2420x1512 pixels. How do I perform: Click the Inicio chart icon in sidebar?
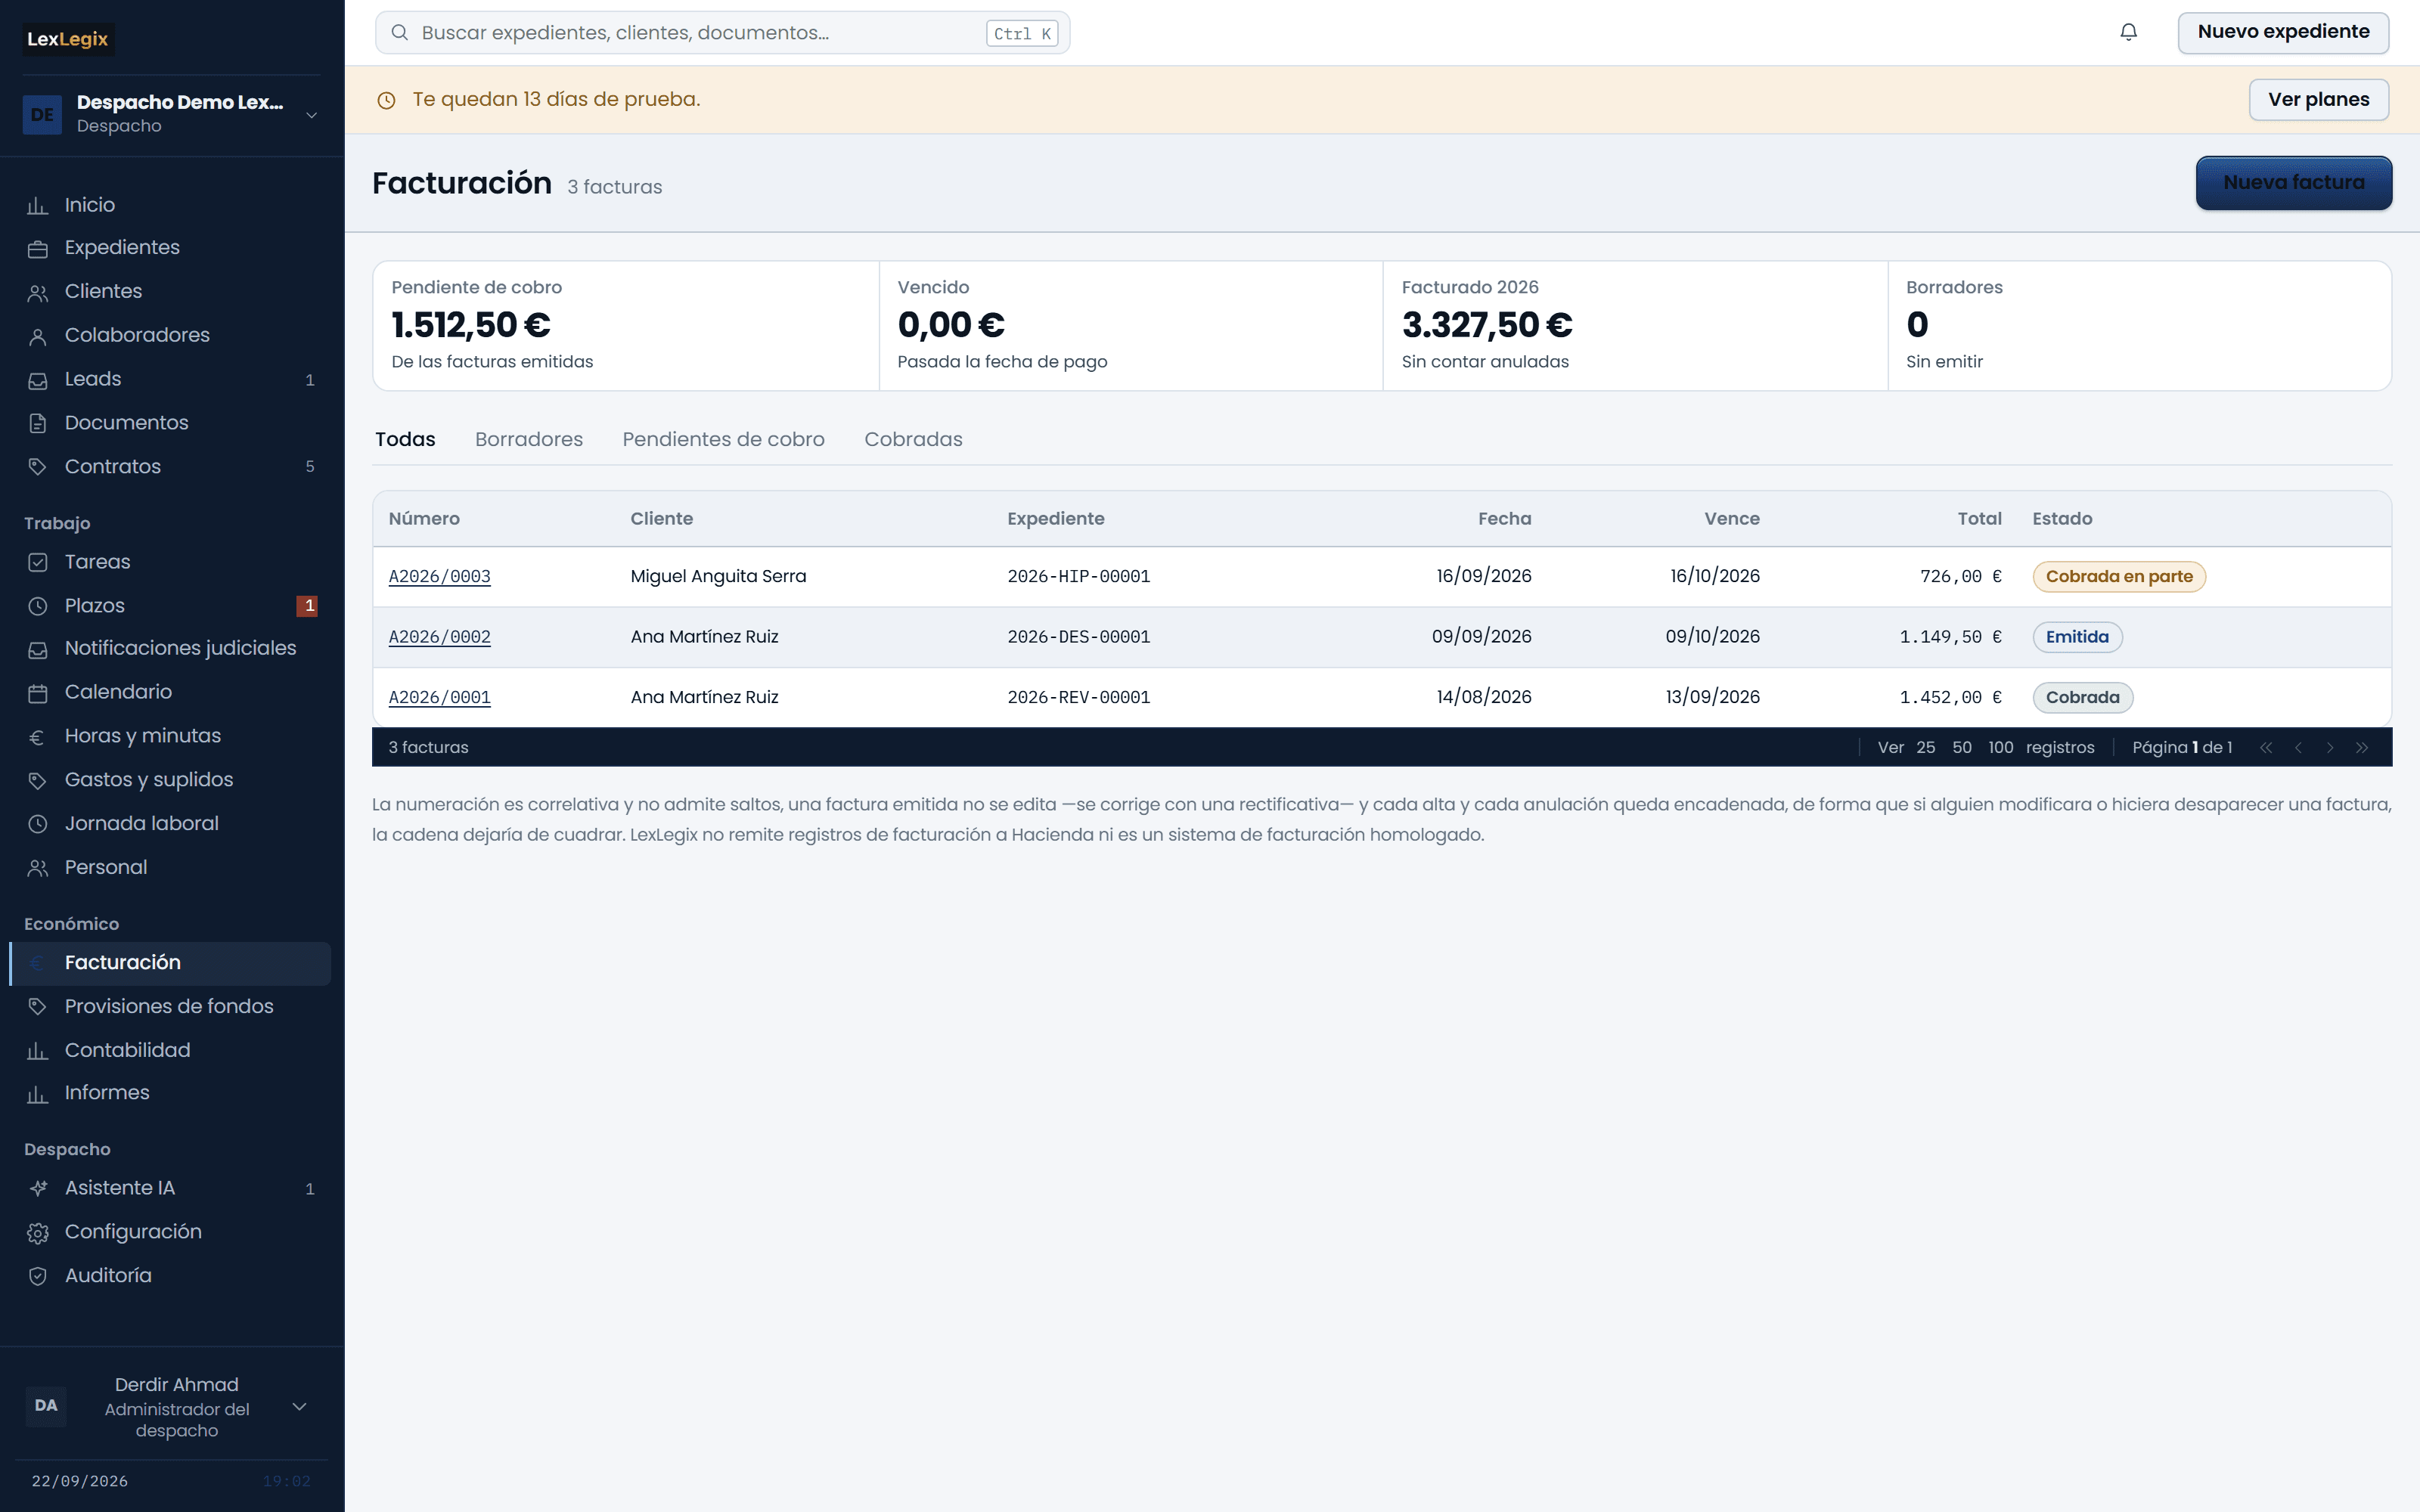[x=38, y=206]
